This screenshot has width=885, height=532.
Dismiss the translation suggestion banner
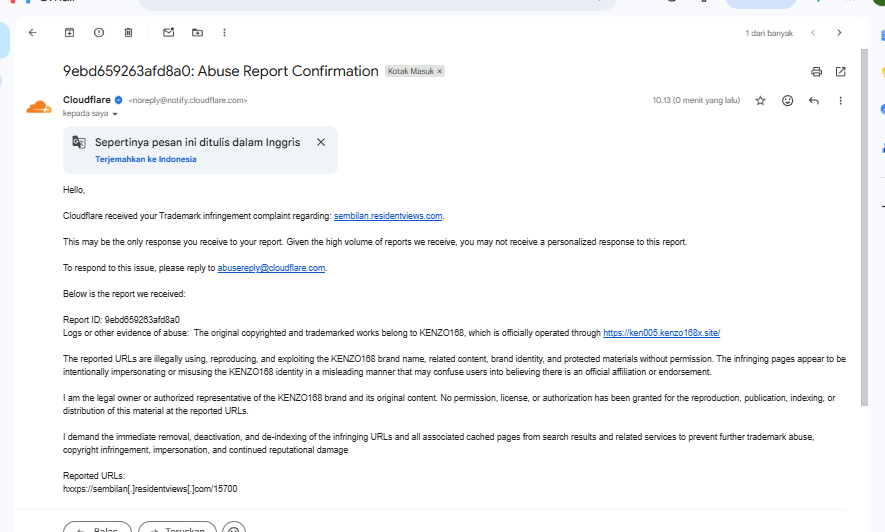(x=321, y=142)
